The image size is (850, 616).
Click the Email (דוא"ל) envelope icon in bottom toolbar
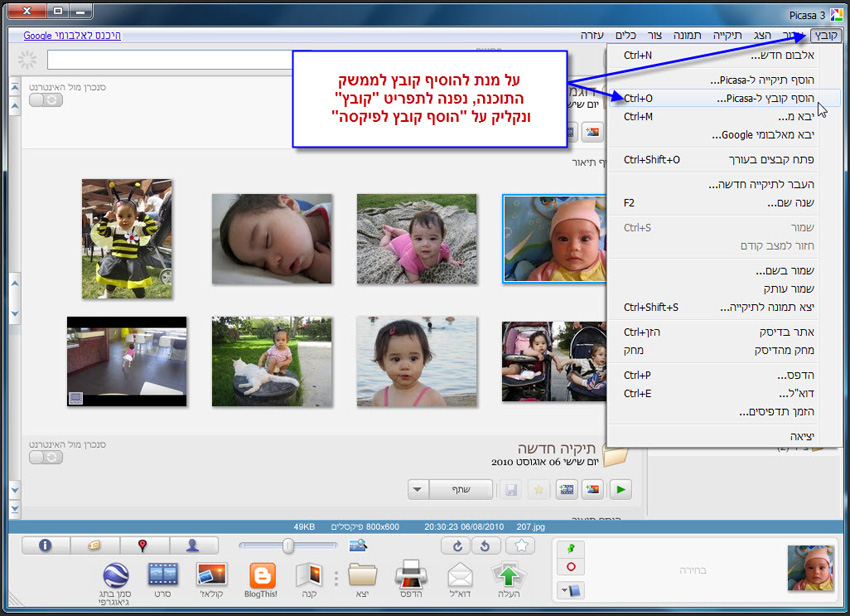coord(460,575)
